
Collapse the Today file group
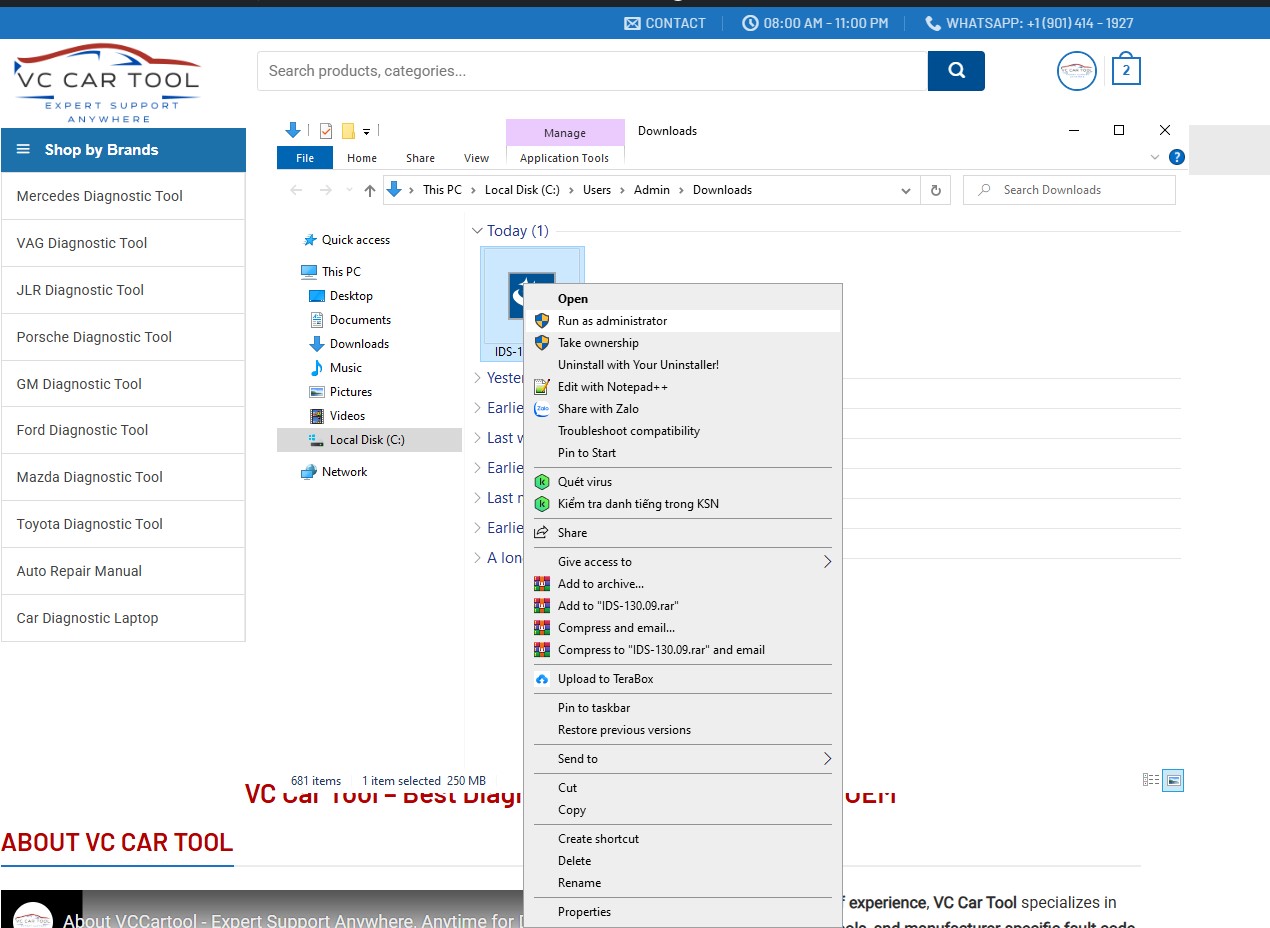point(477,231)
